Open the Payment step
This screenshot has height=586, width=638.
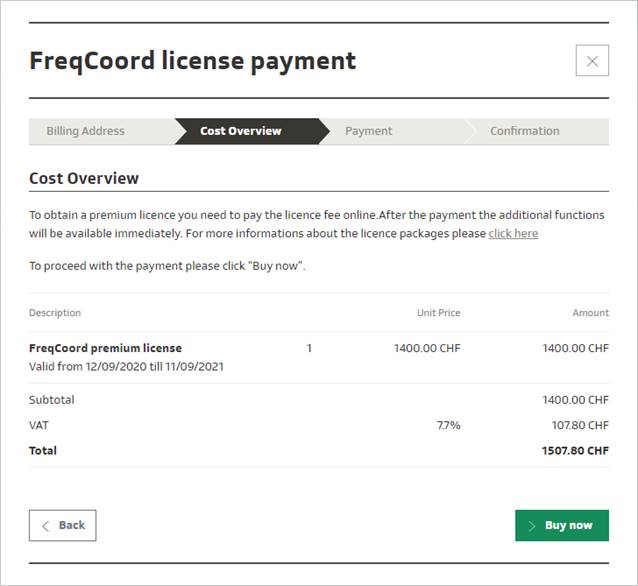click(x=369, y=131)
